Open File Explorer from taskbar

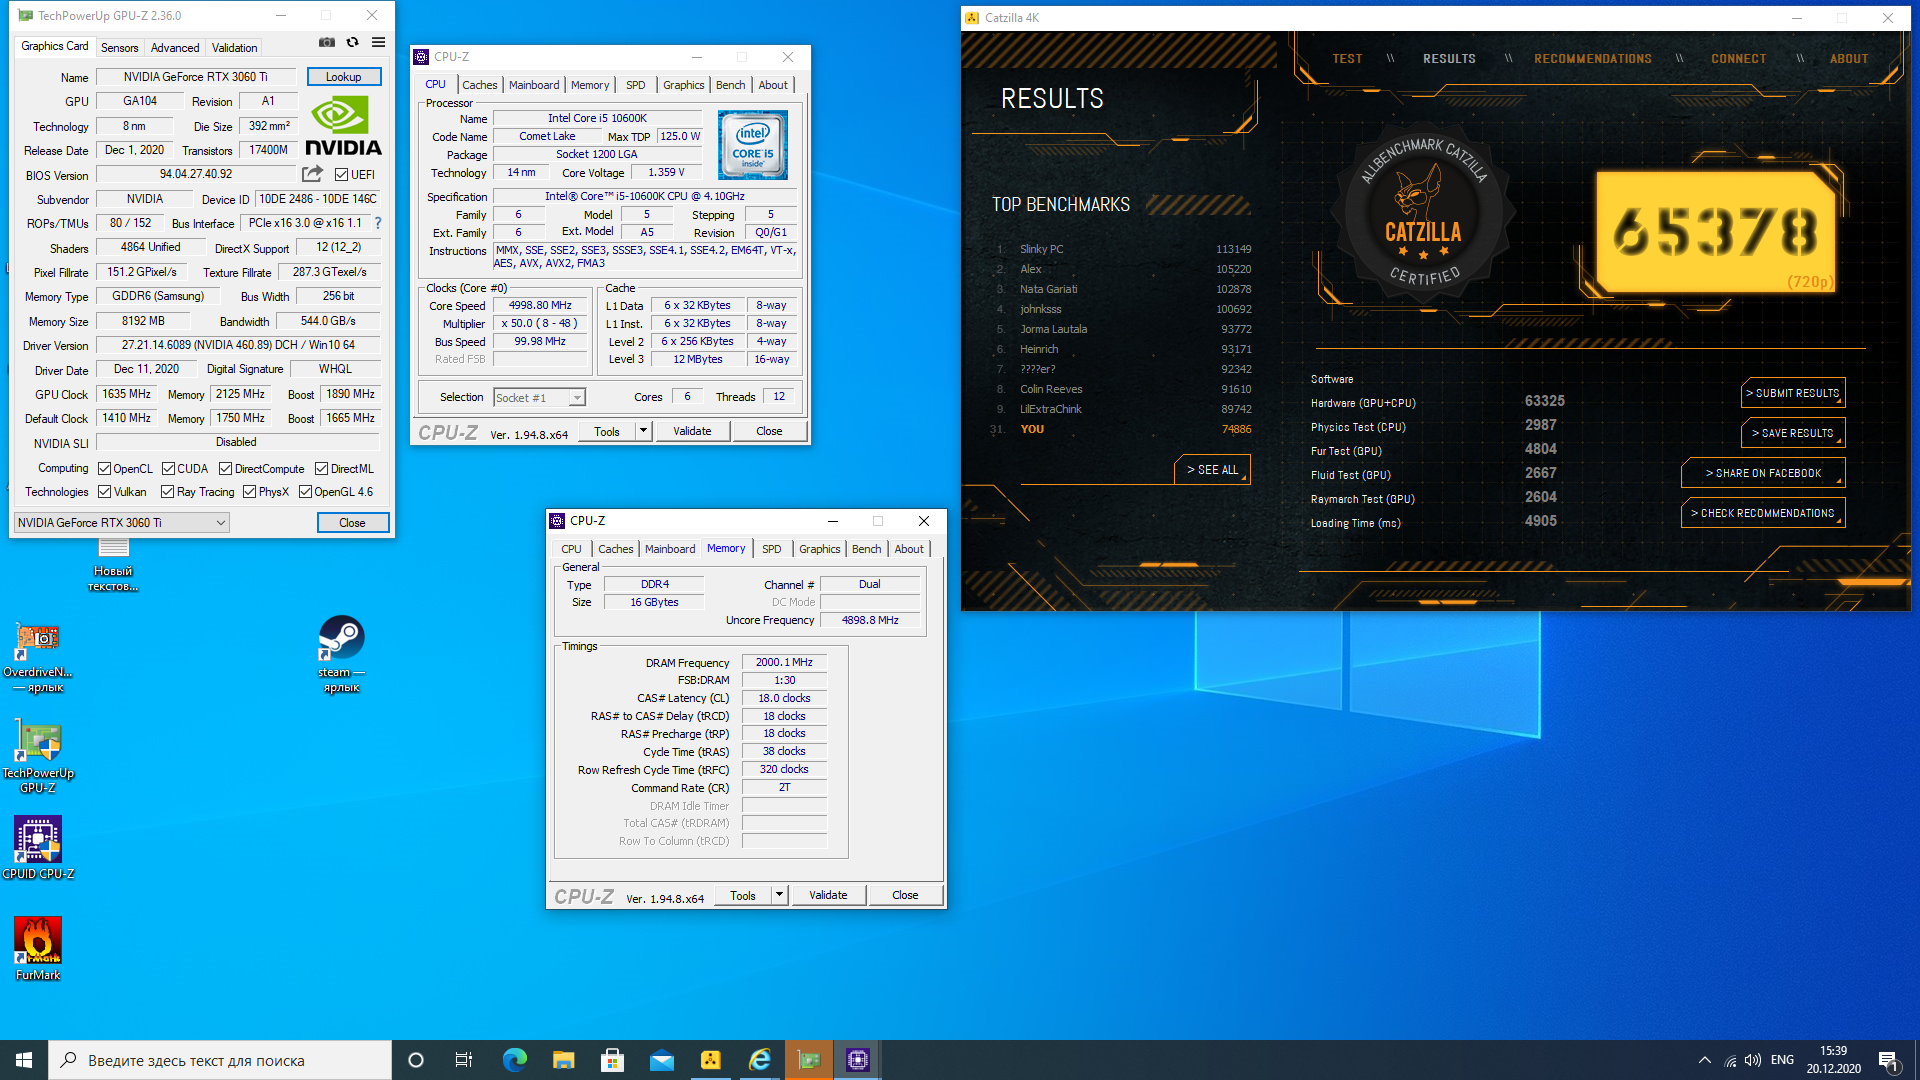[563, 1060]
